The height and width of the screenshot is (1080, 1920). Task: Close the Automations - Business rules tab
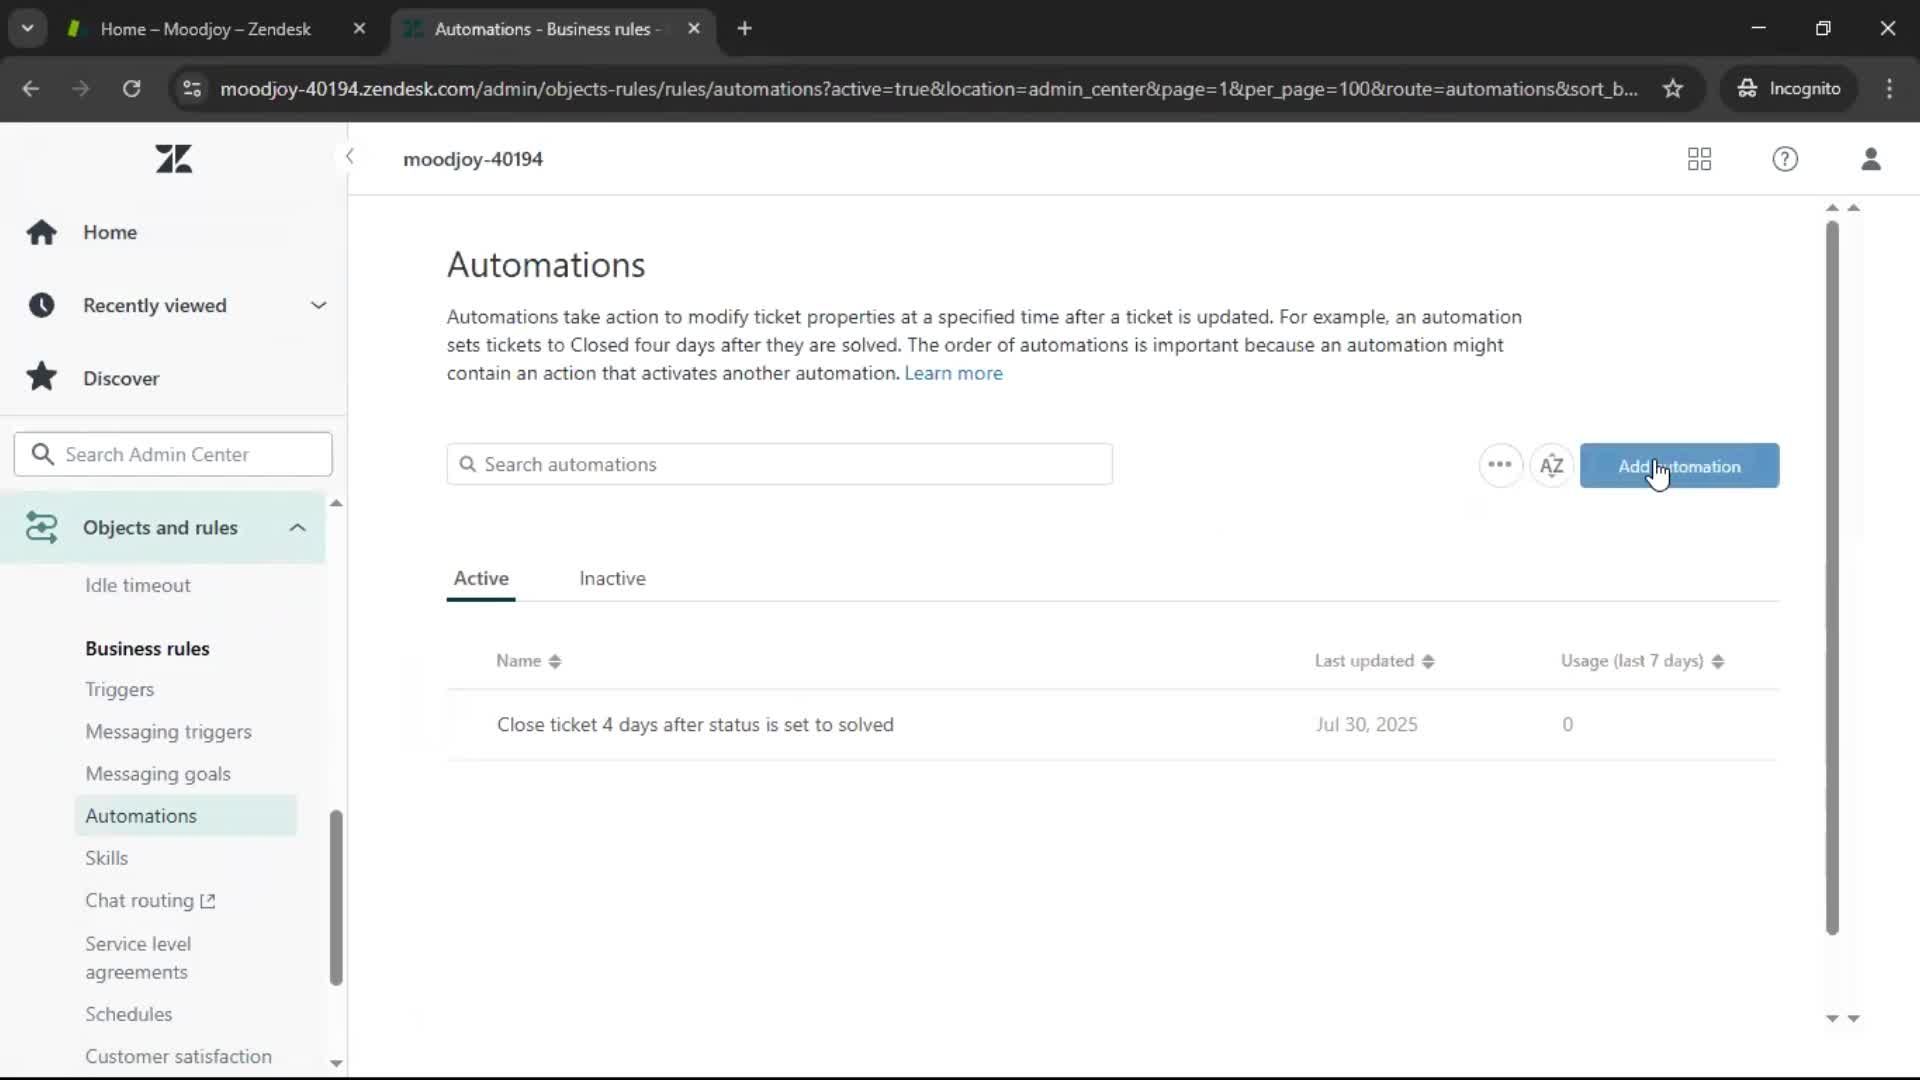694,29
